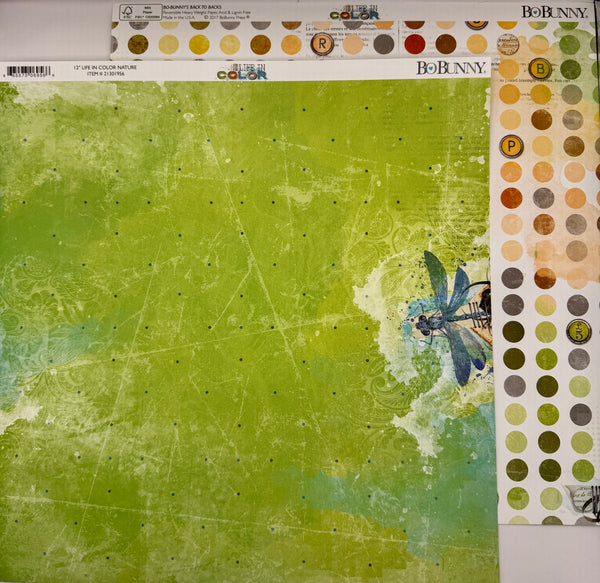Click the "Made in the U.S.A." text
The width and height of the screenshot is (600, 583).
[x=179, y=17]
